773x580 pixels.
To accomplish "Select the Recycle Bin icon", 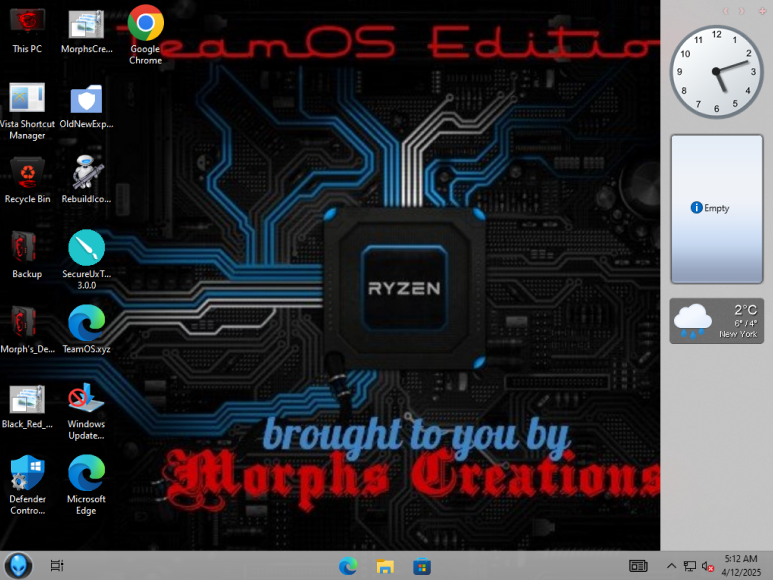I will coord(27,180).
